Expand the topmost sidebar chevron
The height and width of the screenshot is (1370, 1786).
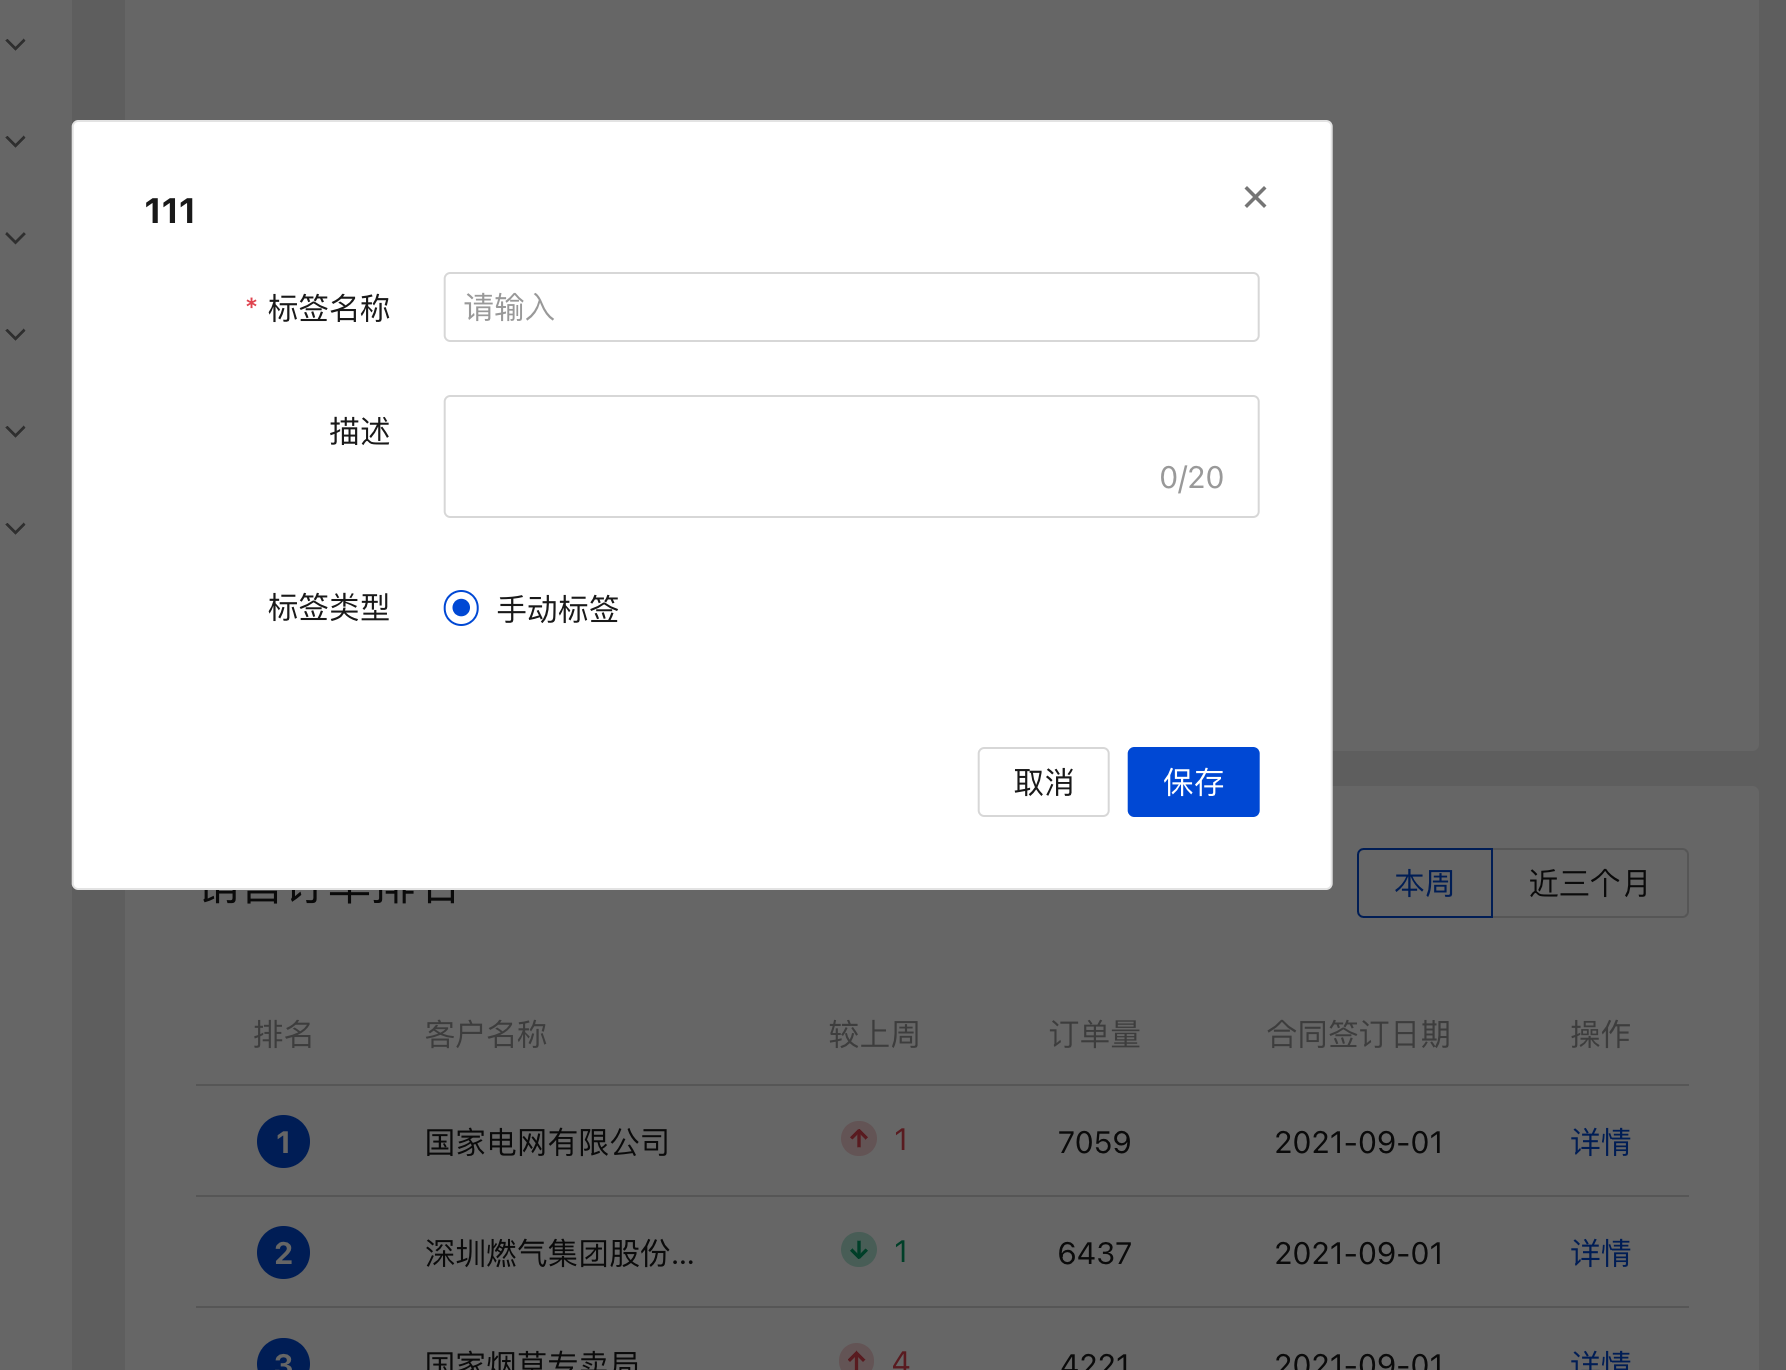(x=15, y=44)
